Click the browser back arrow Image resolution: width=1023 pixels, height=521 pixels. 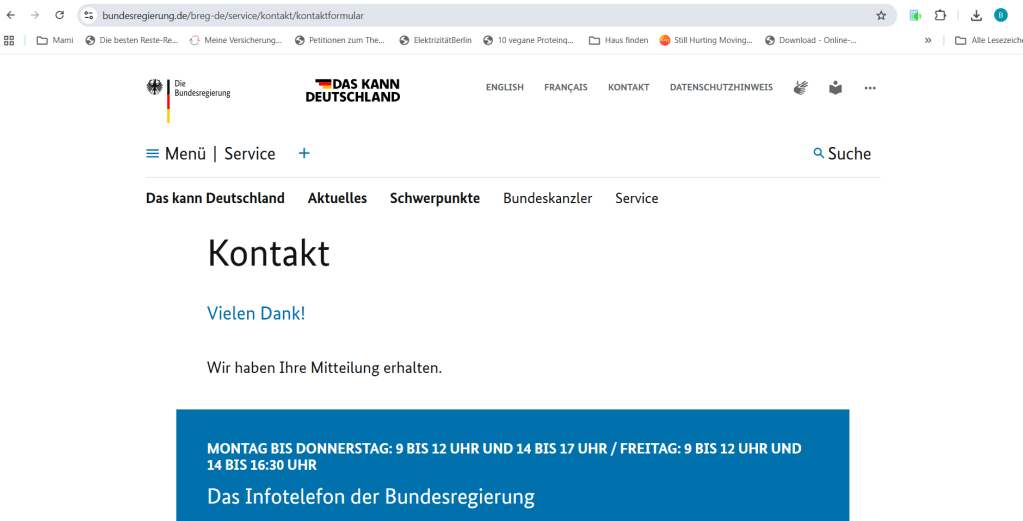point(11,15)
